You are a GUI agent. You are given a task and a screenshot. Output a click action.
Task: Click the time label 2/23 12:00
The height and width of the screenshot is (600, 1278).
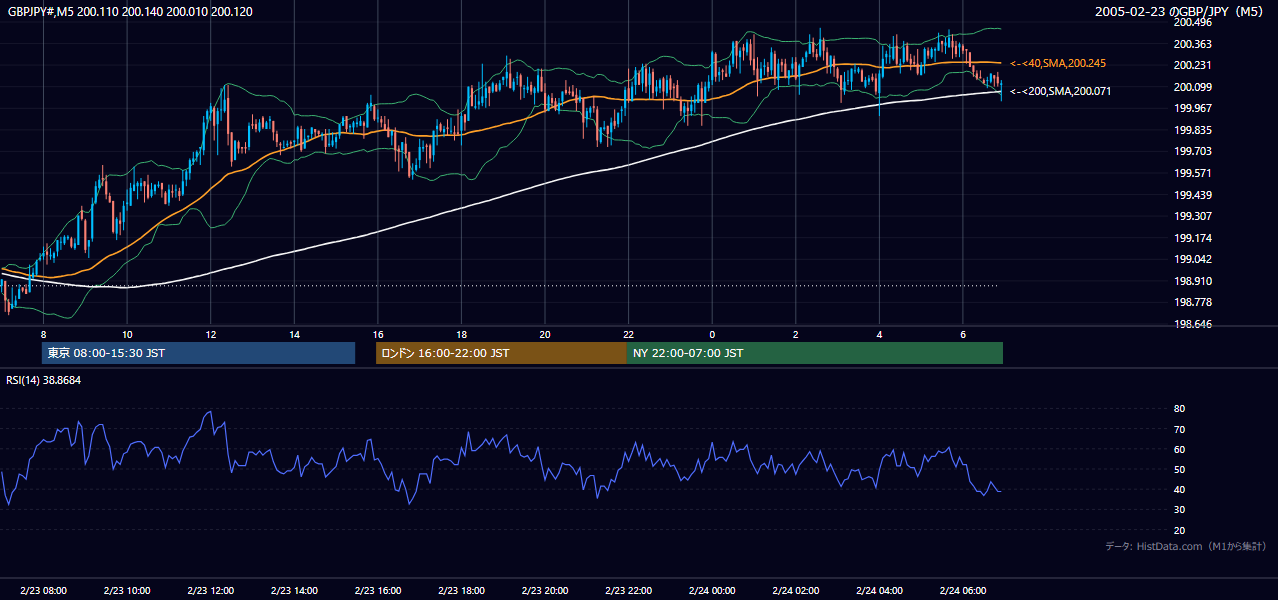[210, 590]
